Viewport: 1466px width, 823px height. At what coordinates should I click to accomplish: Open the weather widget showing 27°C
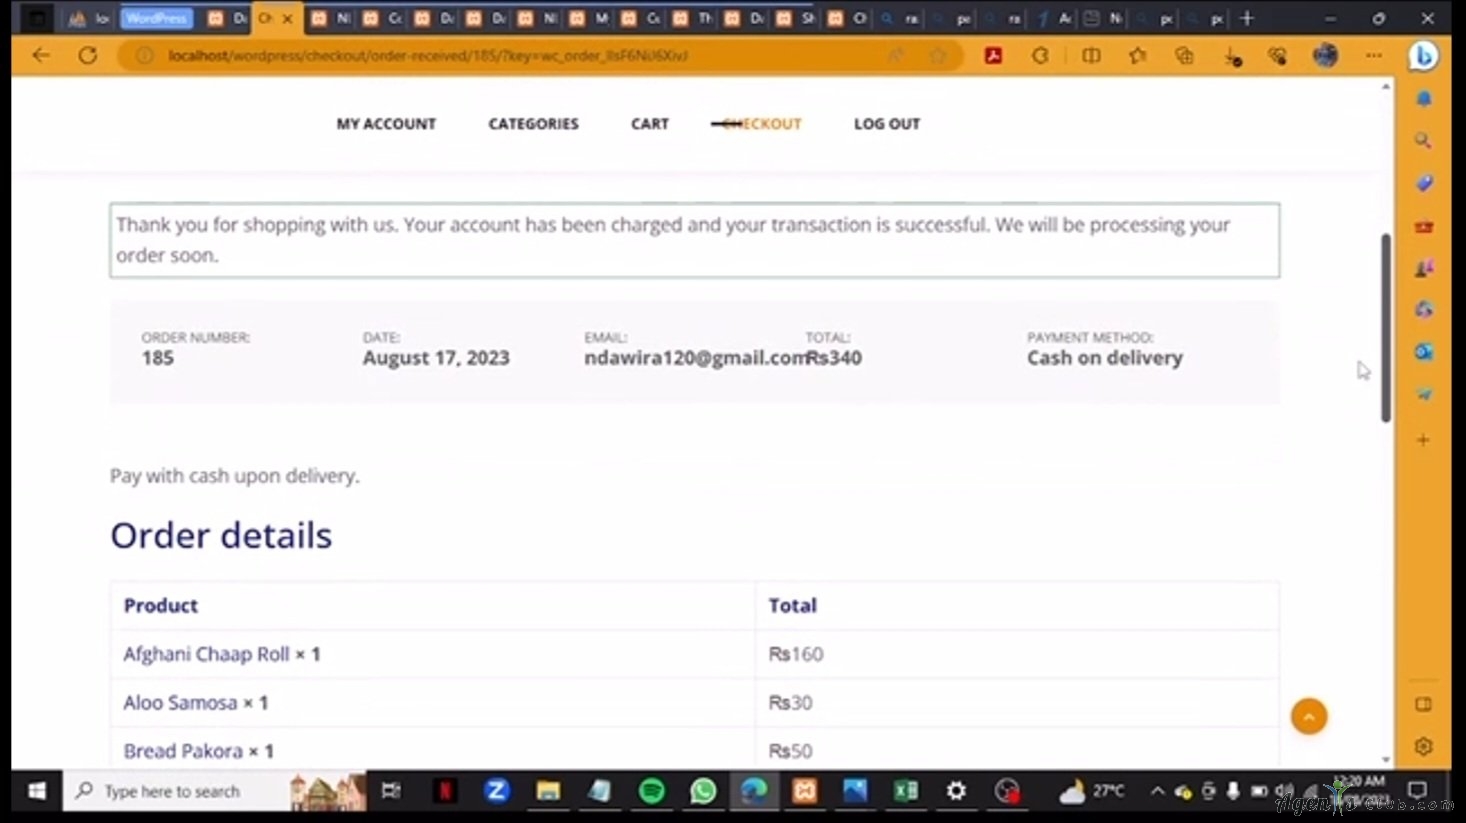point(1092,791)
